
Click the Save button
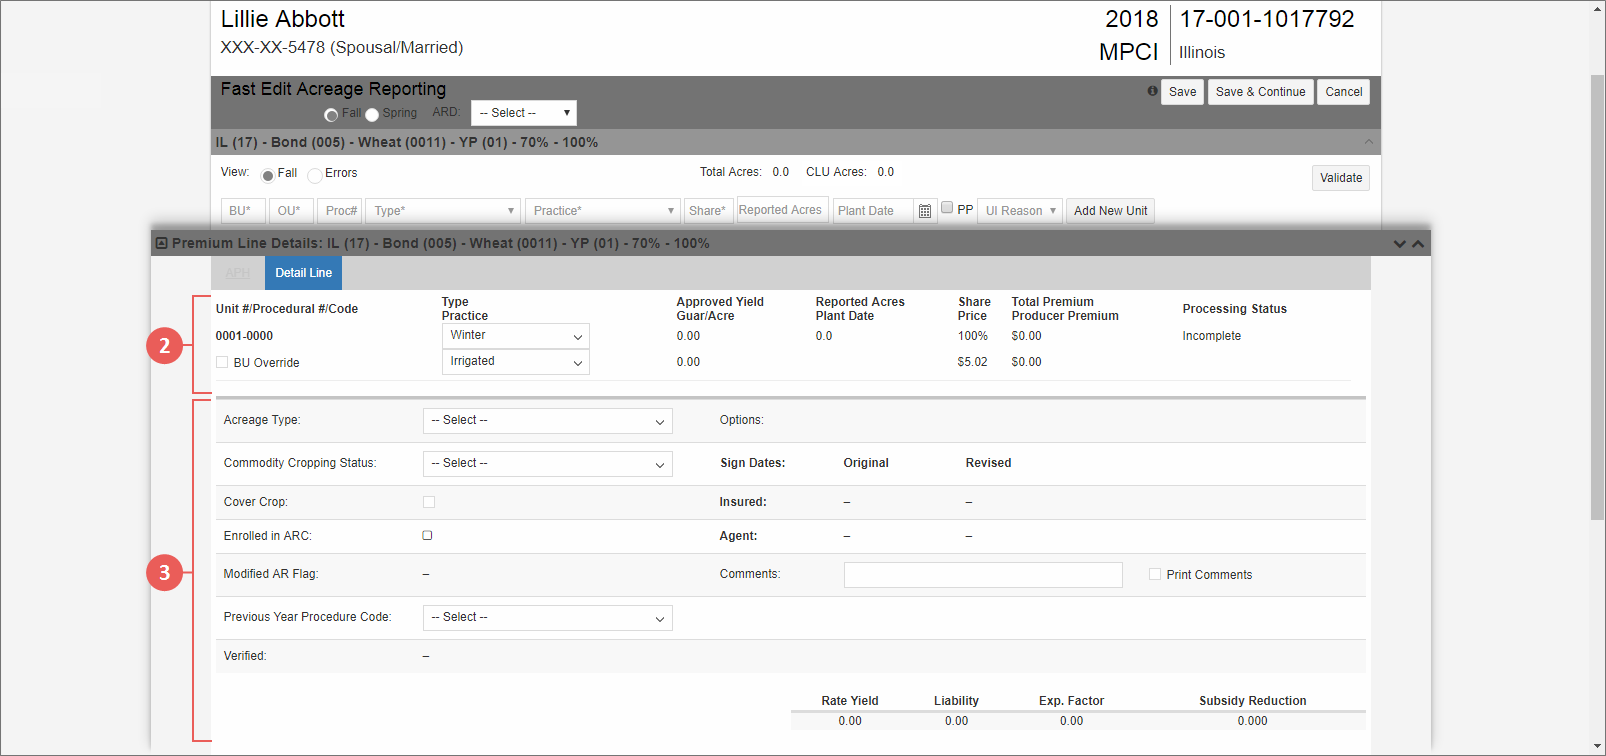click(1182, 92)
